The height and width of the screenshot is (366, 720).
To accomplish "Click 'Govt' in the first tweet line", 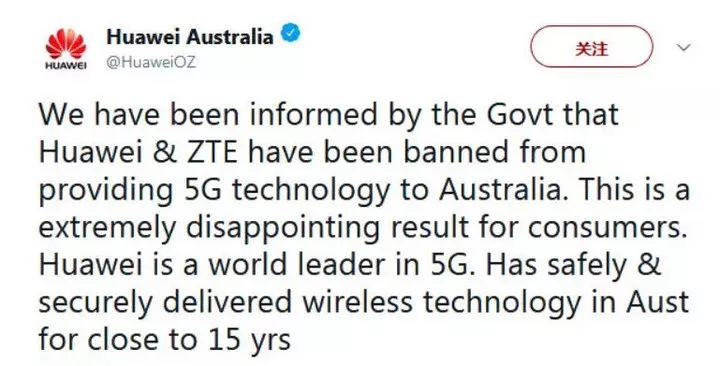I will [x=519, y=114].
